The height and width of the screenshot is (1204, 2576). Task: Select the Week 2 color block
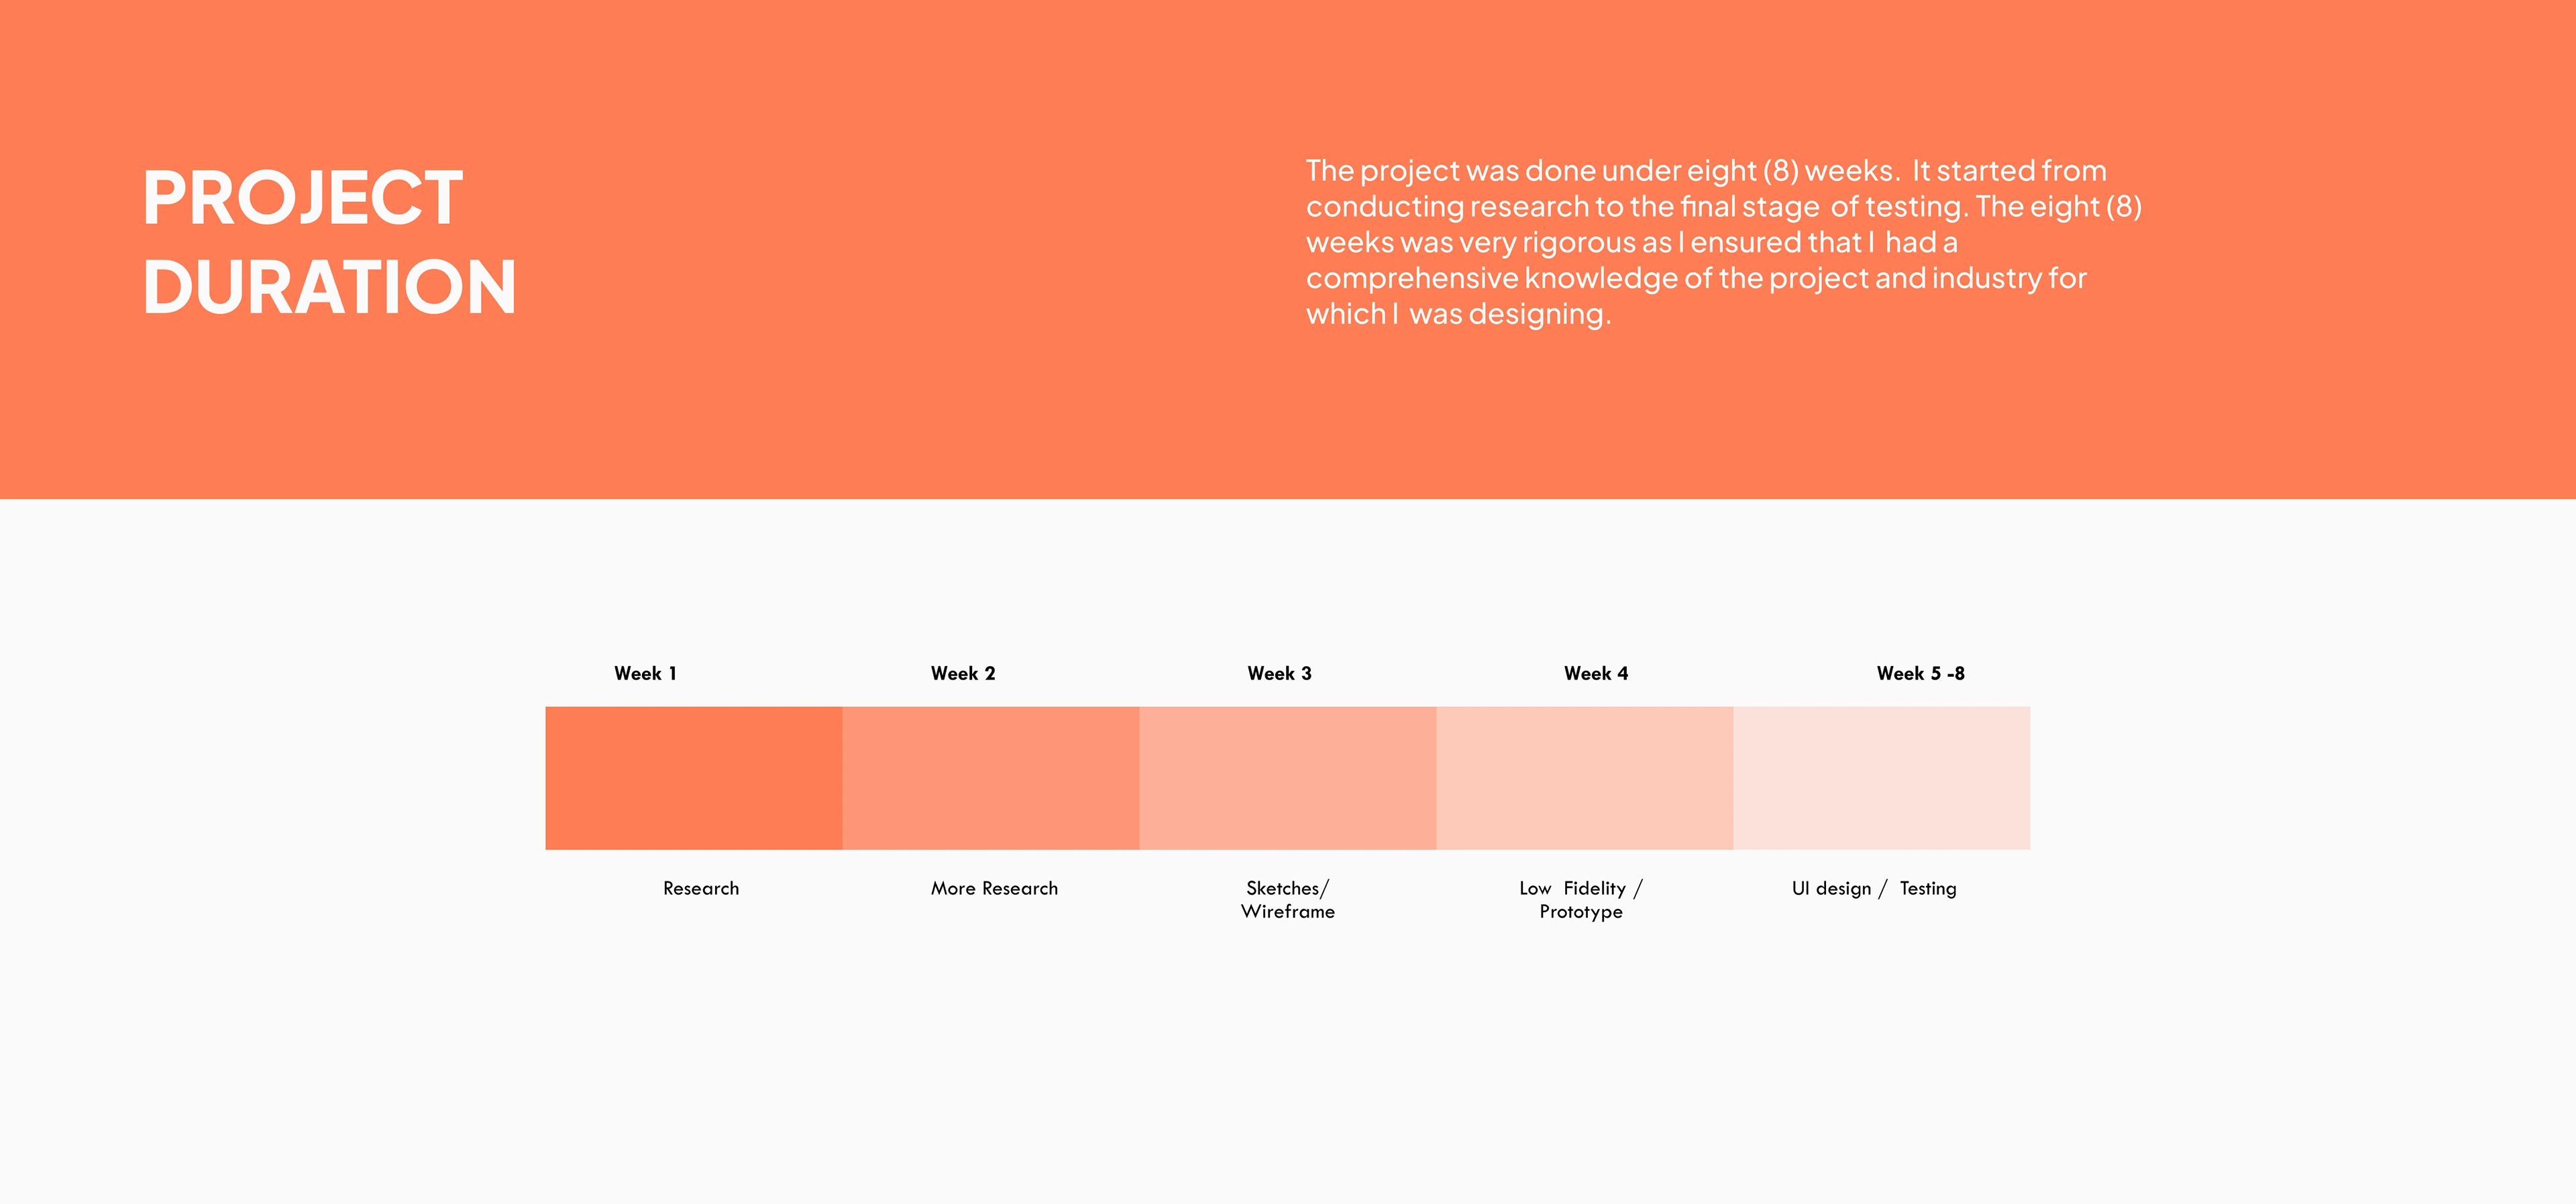[x=990, y=778]
